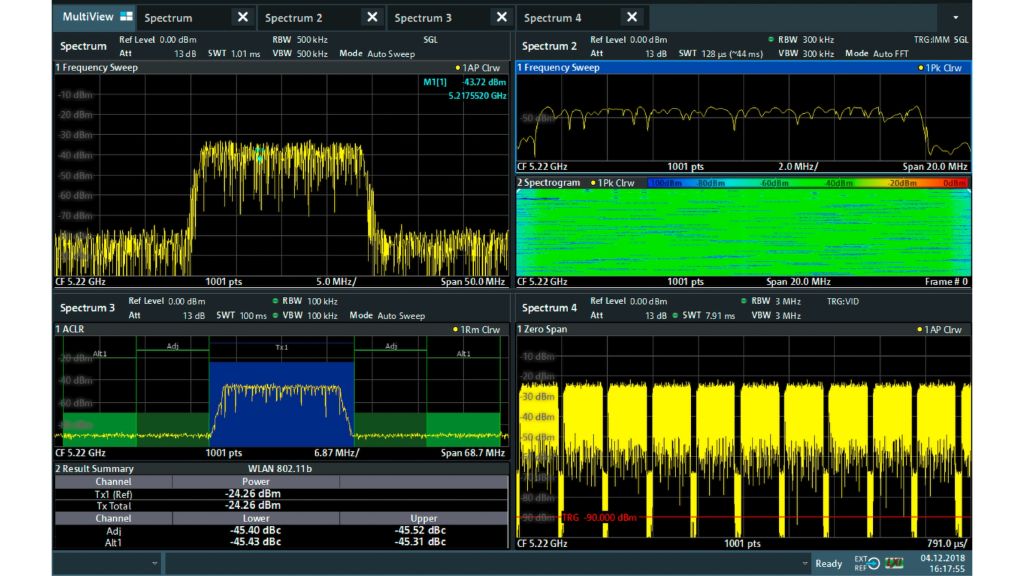The width and height of the screenshot is (1024, 576).
Task: Close the Spectrum 4 tab
Action: click(631, 17)
